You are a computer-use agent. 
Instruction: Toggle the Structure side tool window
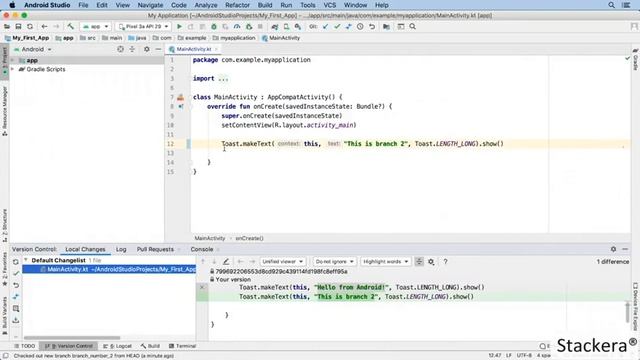pos(4,226)
